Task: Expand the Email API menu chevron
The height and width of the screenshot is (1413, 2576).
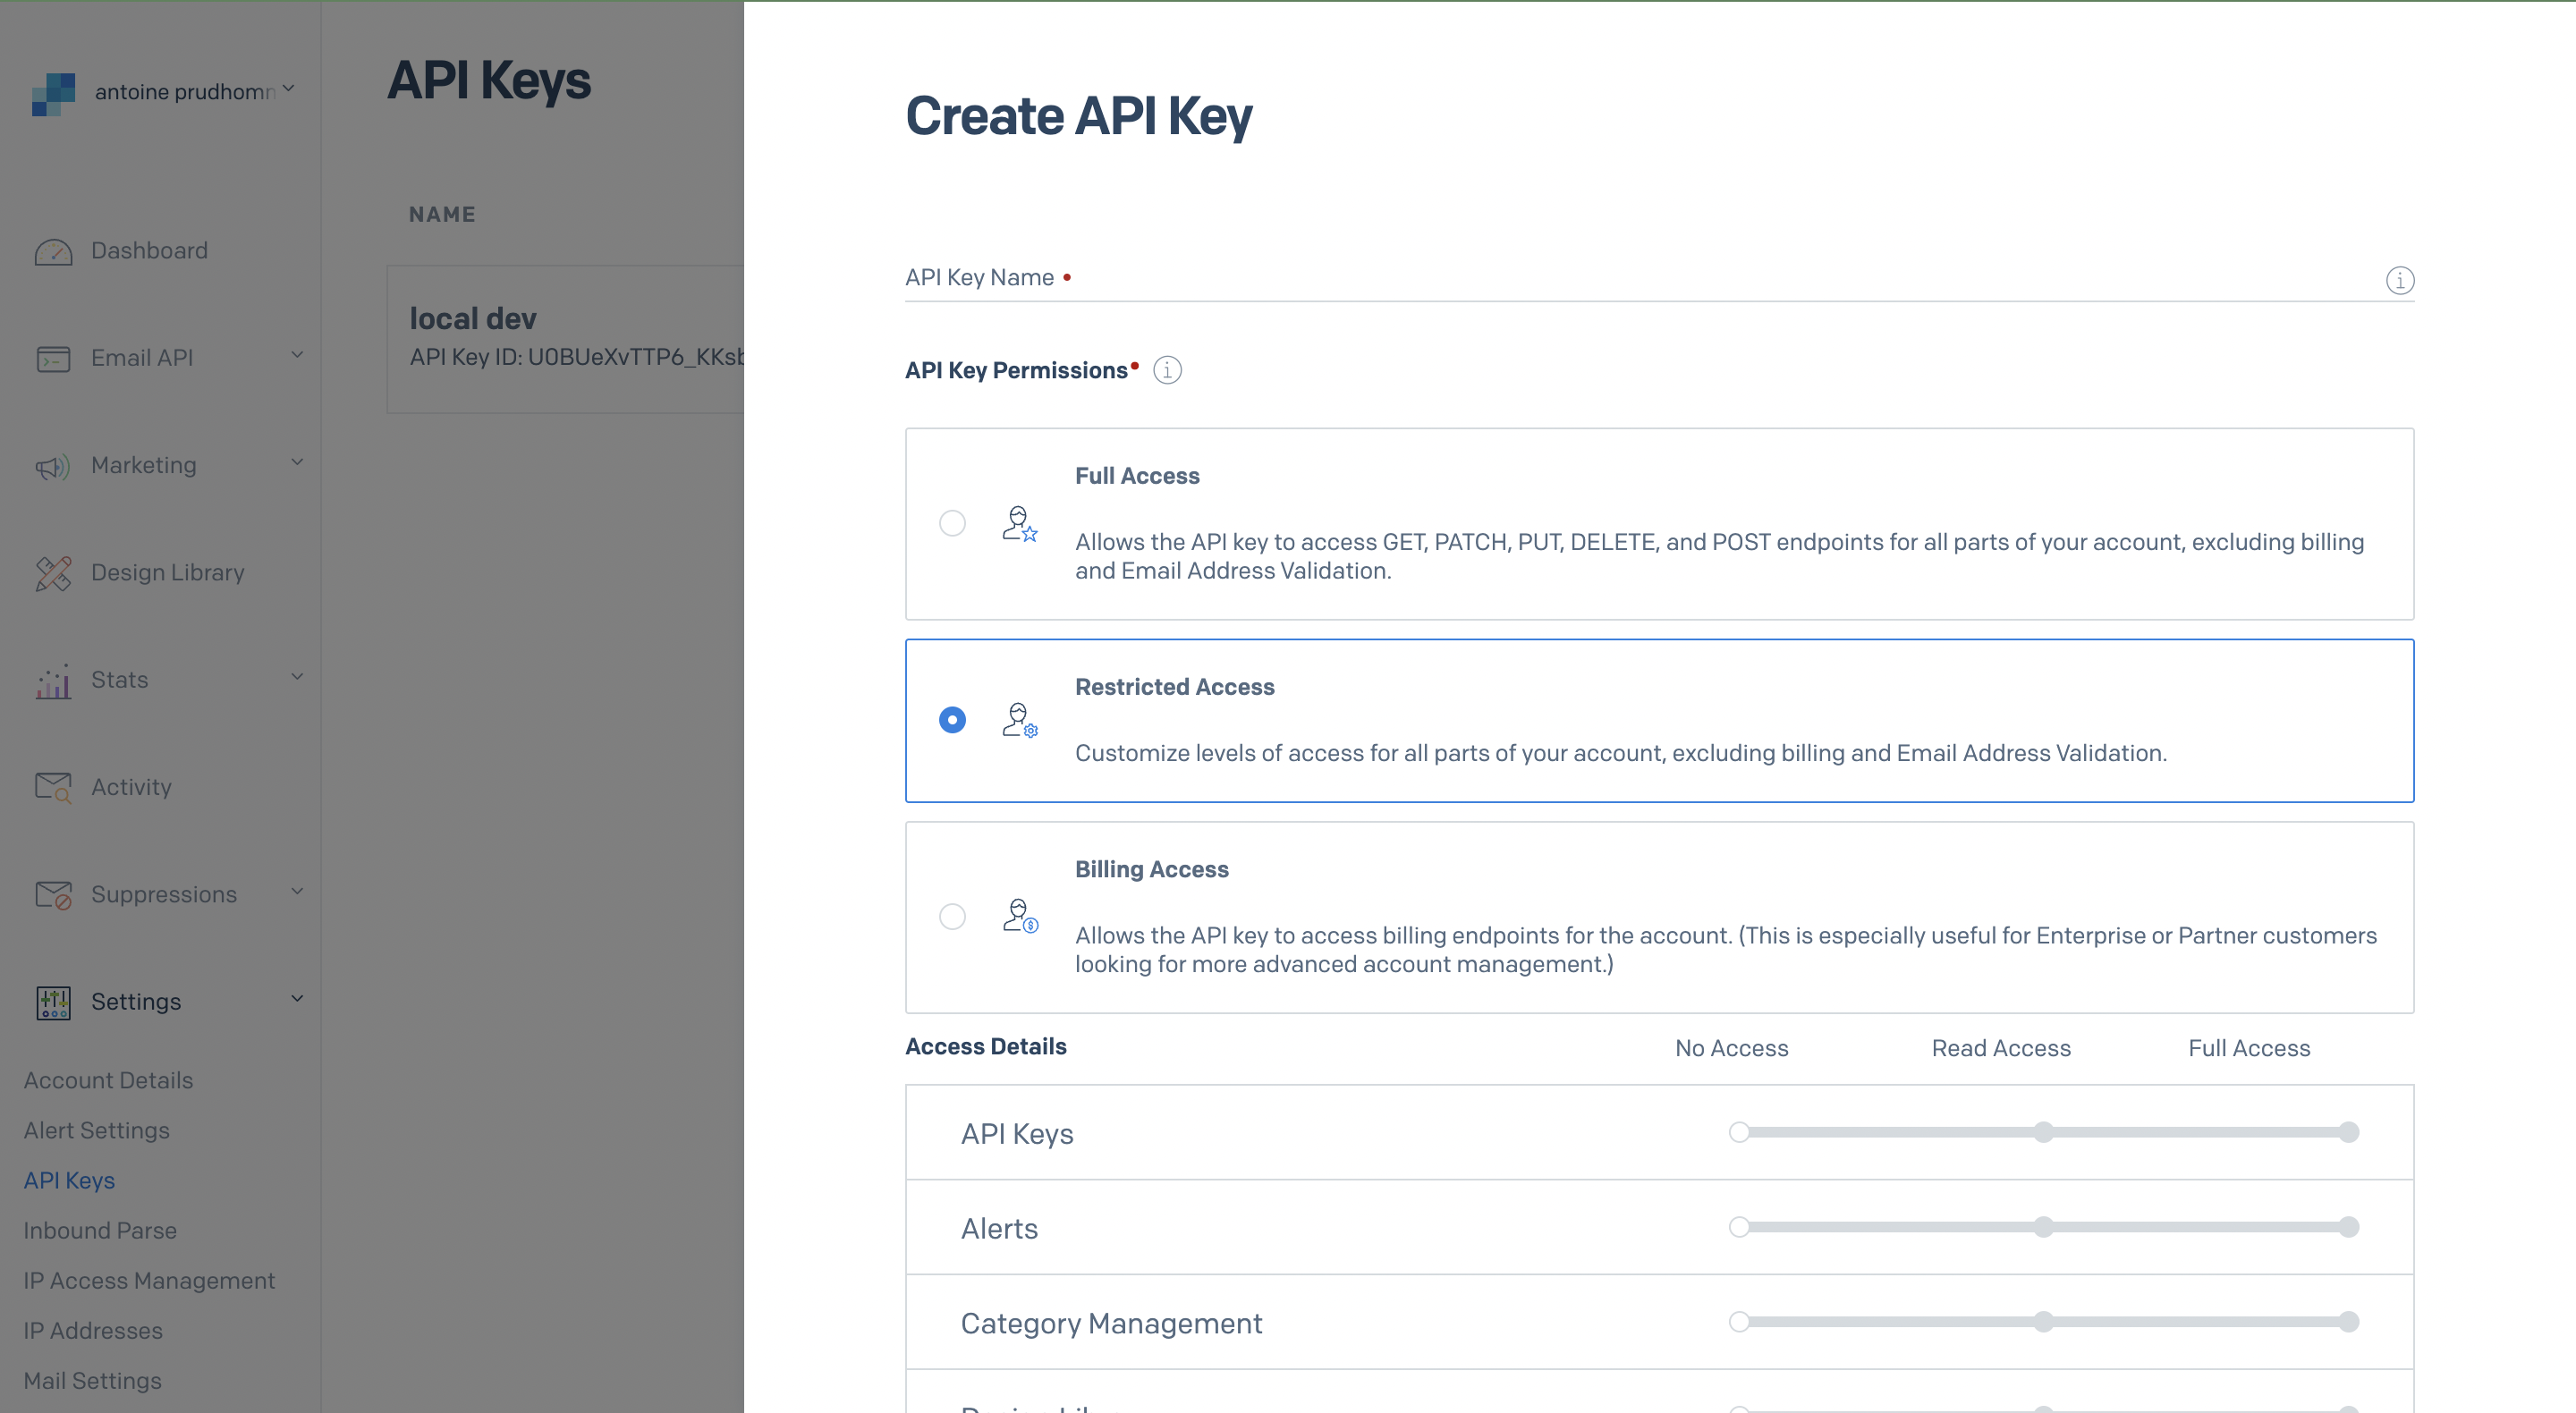Action: (x=297, y=355)
